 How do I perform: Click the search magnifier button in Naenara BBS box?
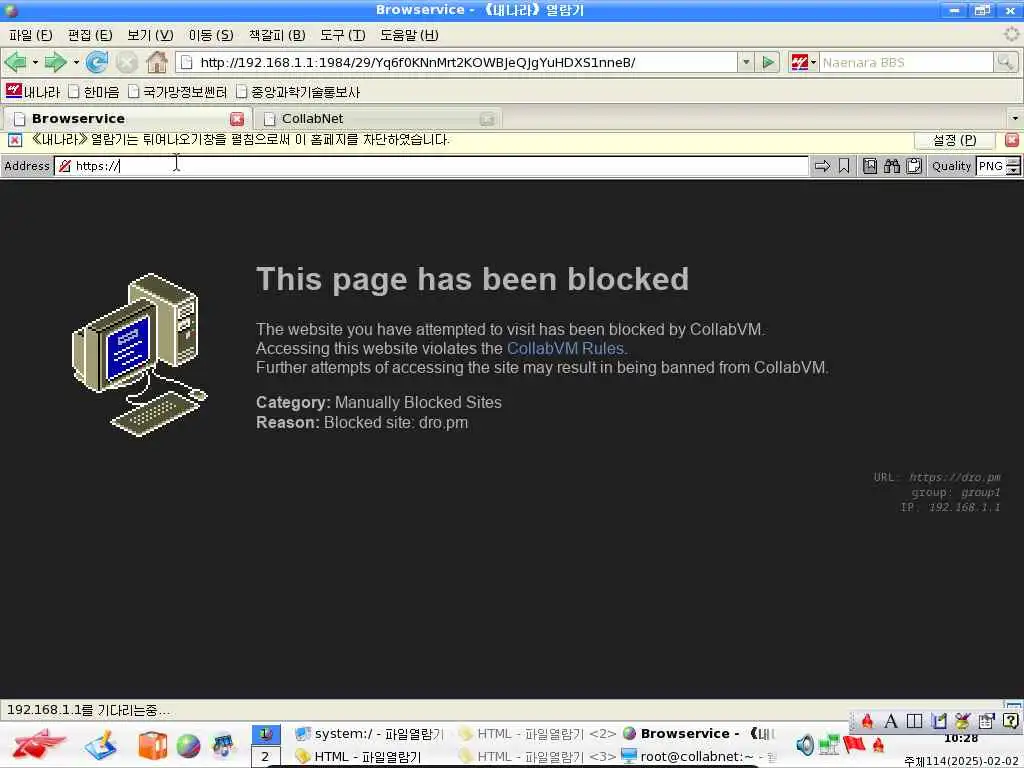pos(1005,63)
